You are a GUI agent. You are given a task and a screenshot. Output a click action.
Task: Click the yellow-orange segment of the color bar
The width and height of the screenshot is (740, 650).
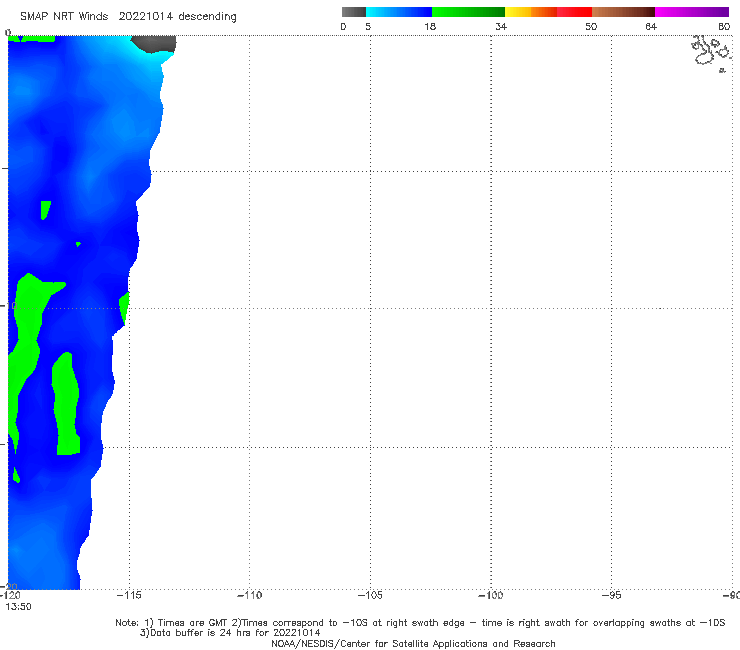tap(531, 12)
